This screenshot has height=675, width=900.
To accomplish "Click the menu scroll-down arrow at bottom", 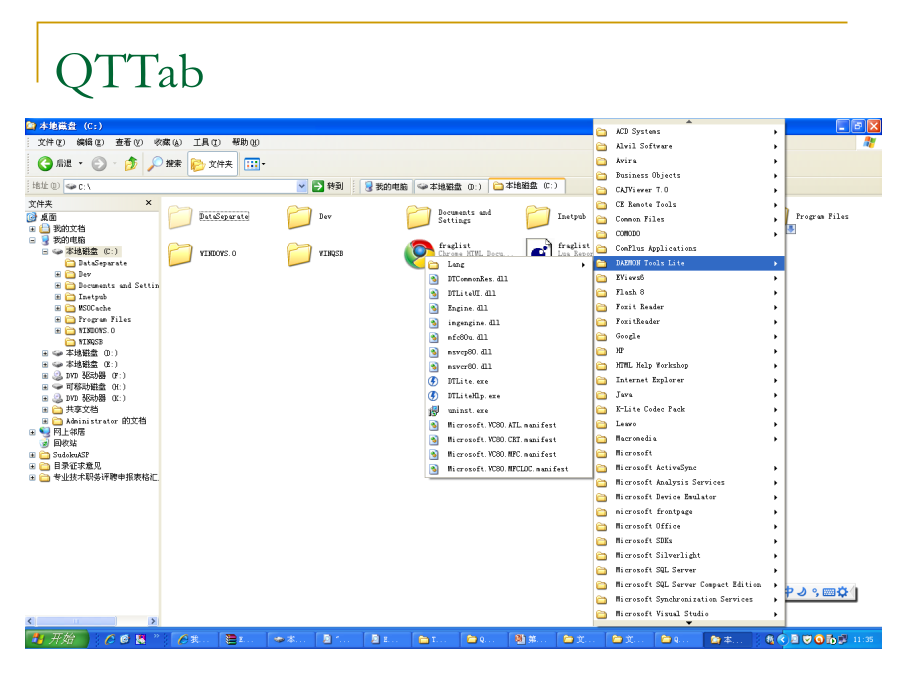I will 689,623.
